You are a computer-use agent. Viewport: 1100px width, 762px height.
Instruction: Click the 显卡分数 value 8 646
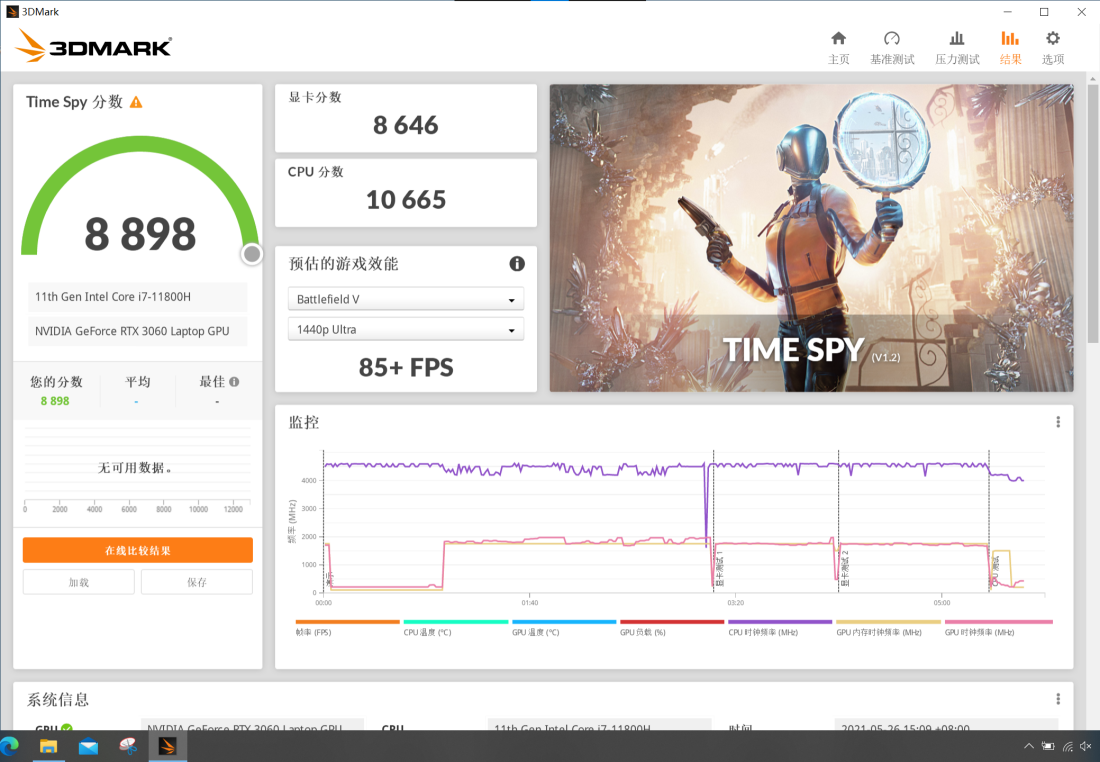coord(405,125)
